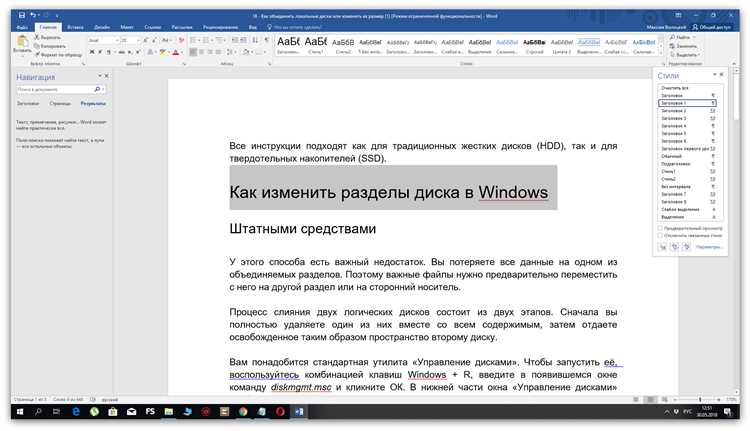Image resolution: width=750 pixels, height=431 pixels.
Task: Click the Paste clipboard icon
Action: (x=22, y=42)
